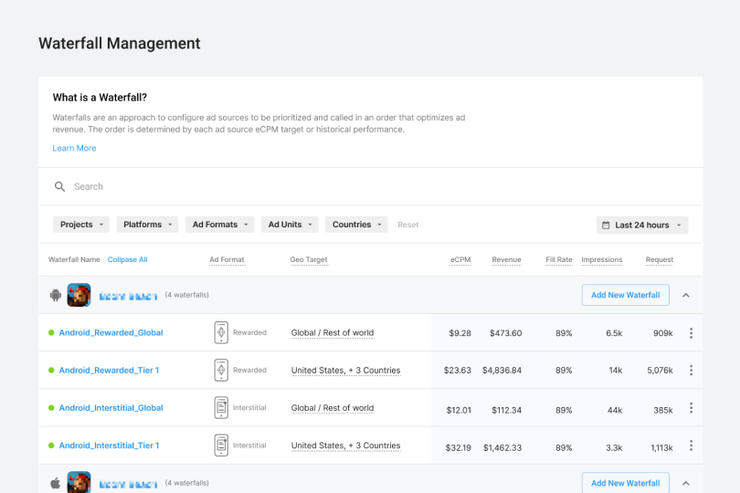Focus the Search input field

(x=300, y=187)
